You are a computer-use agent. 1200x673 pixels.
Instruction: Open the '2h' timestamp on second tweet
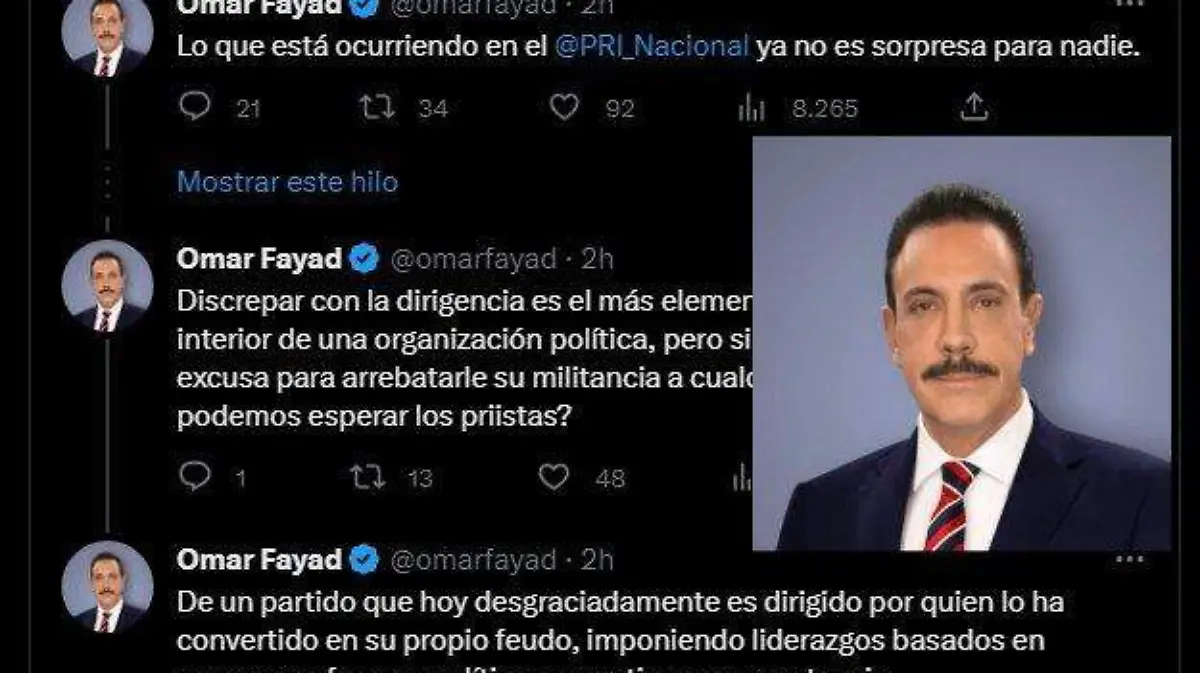tap(597, 259)
